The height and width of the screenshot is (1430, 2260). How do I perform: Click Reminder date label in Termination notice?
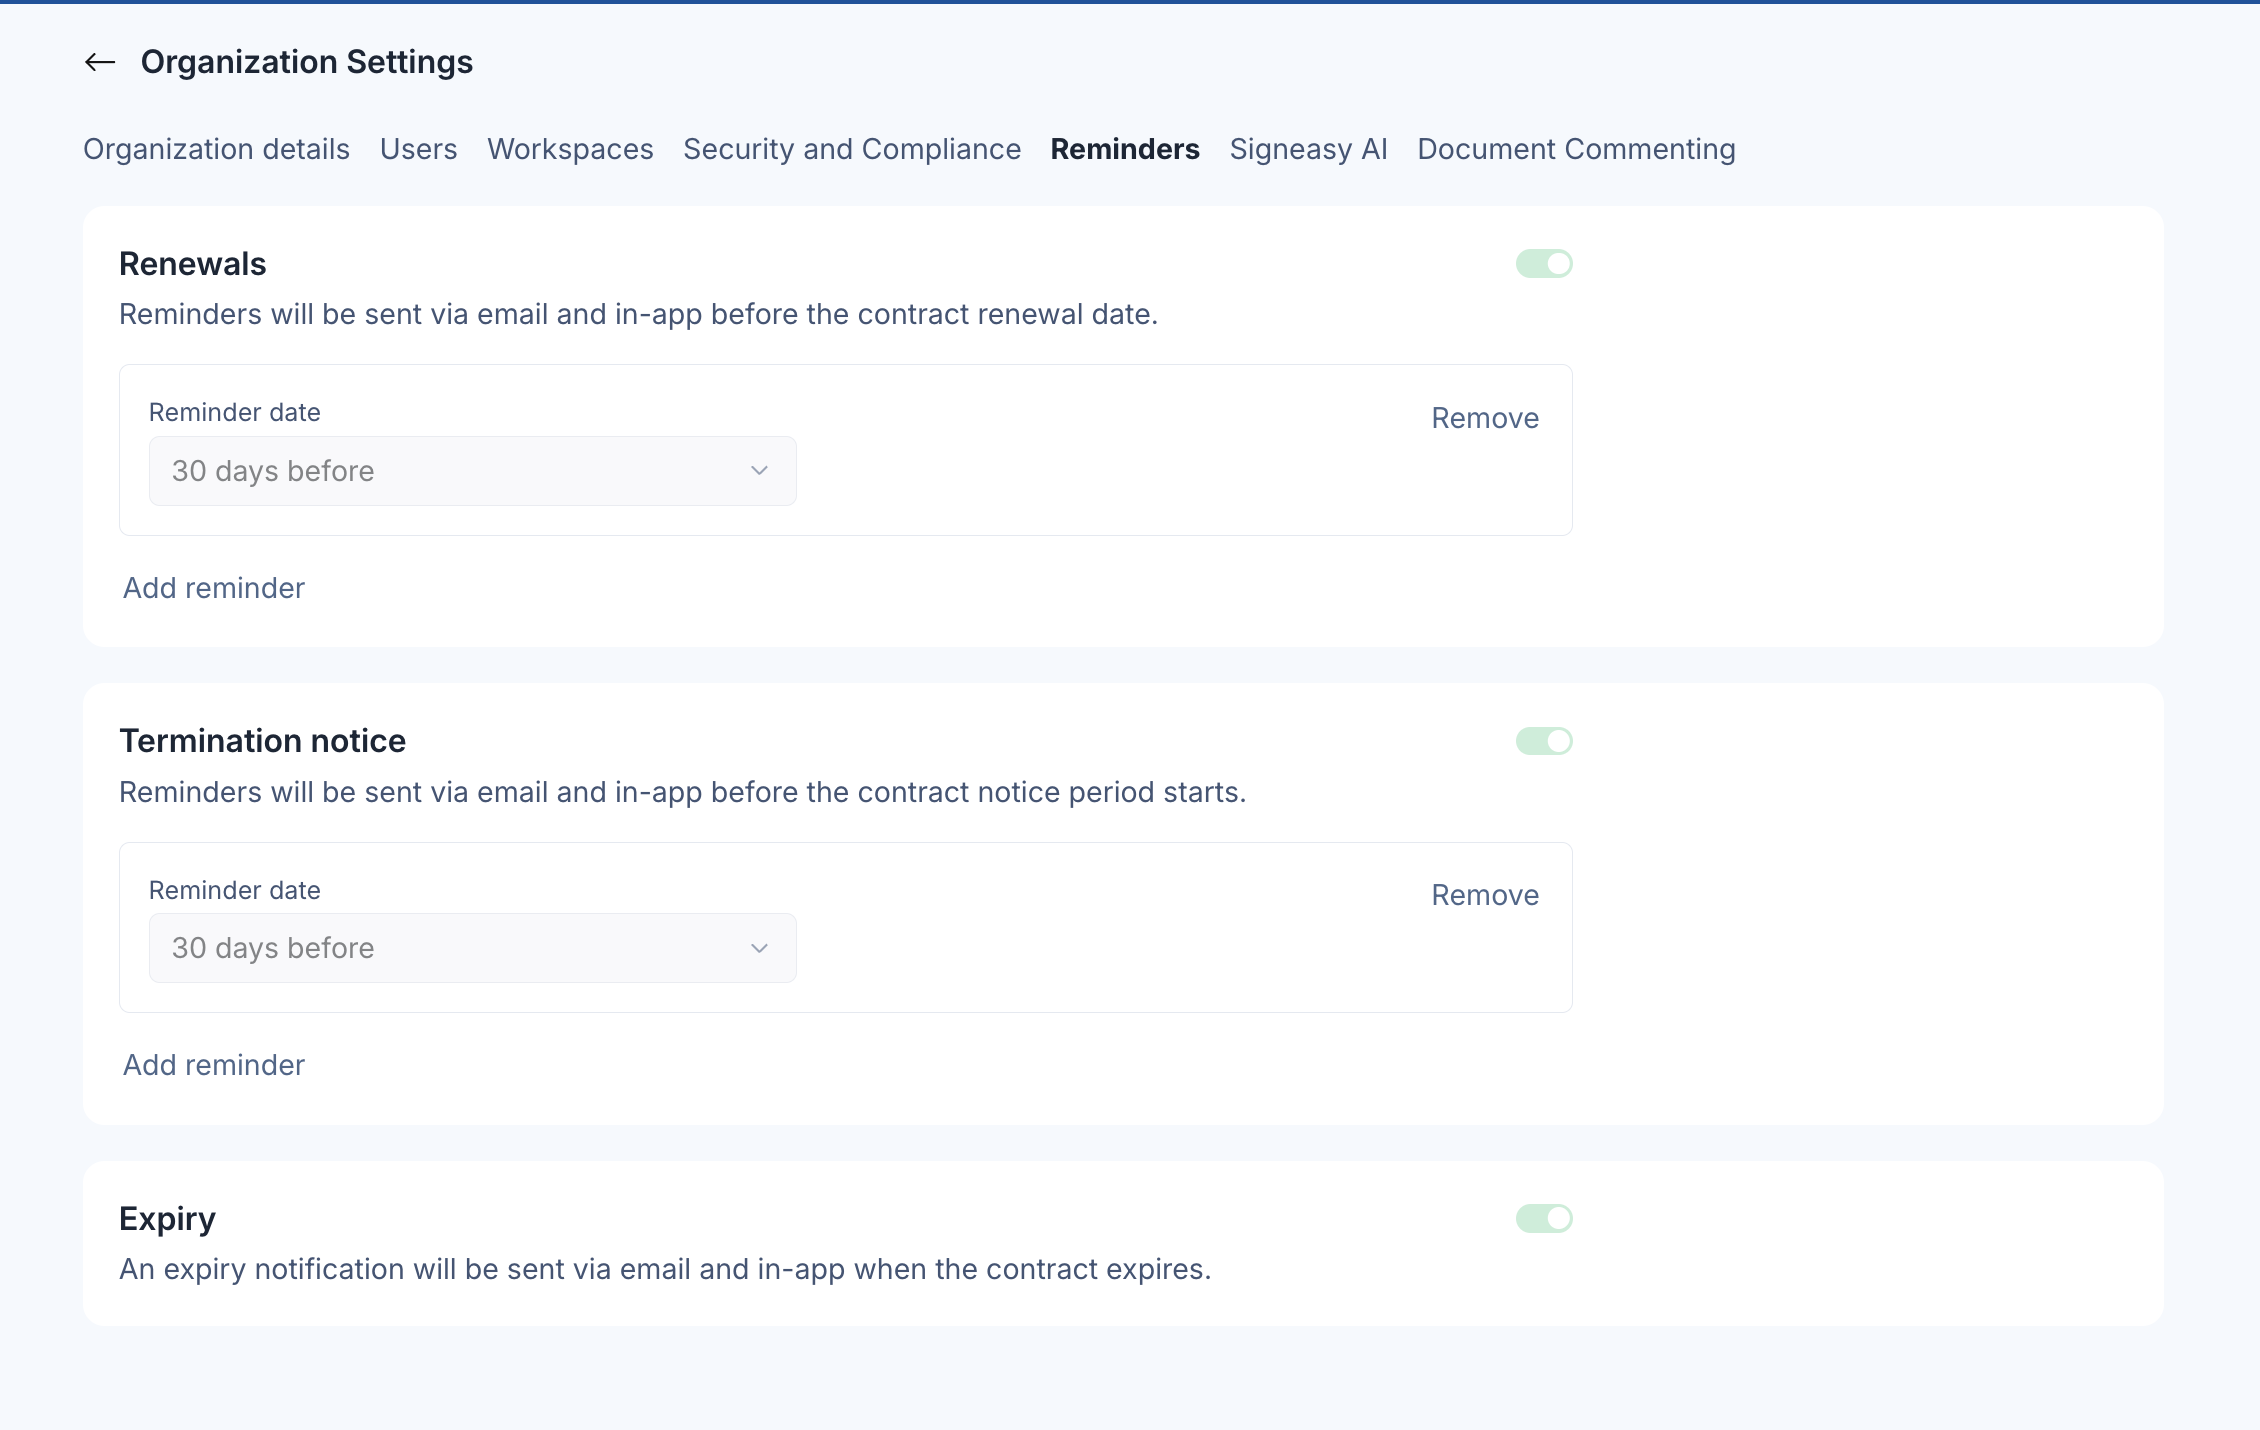235,890
